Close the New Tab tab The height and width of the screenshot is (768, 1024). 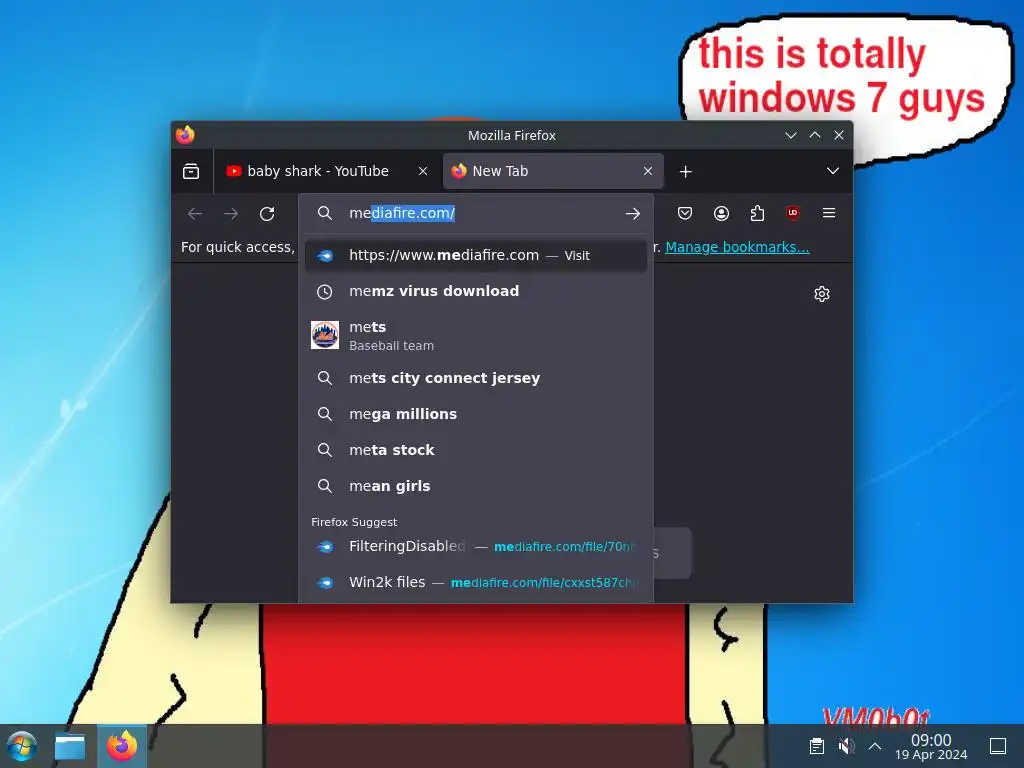point(648,171)
